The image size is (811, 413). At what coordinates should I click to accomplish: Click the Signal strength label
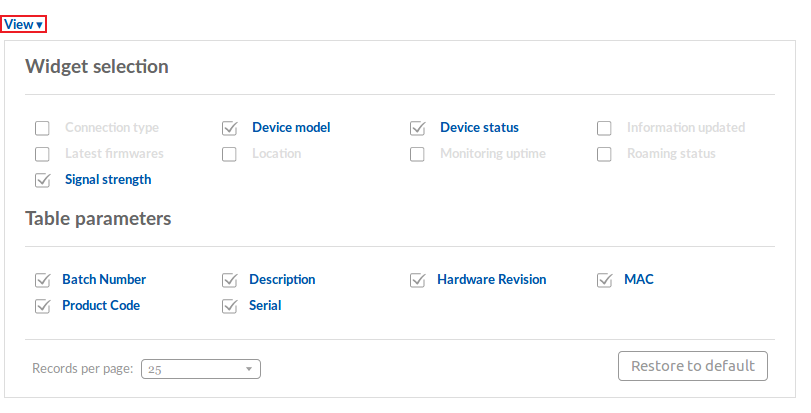108,180
